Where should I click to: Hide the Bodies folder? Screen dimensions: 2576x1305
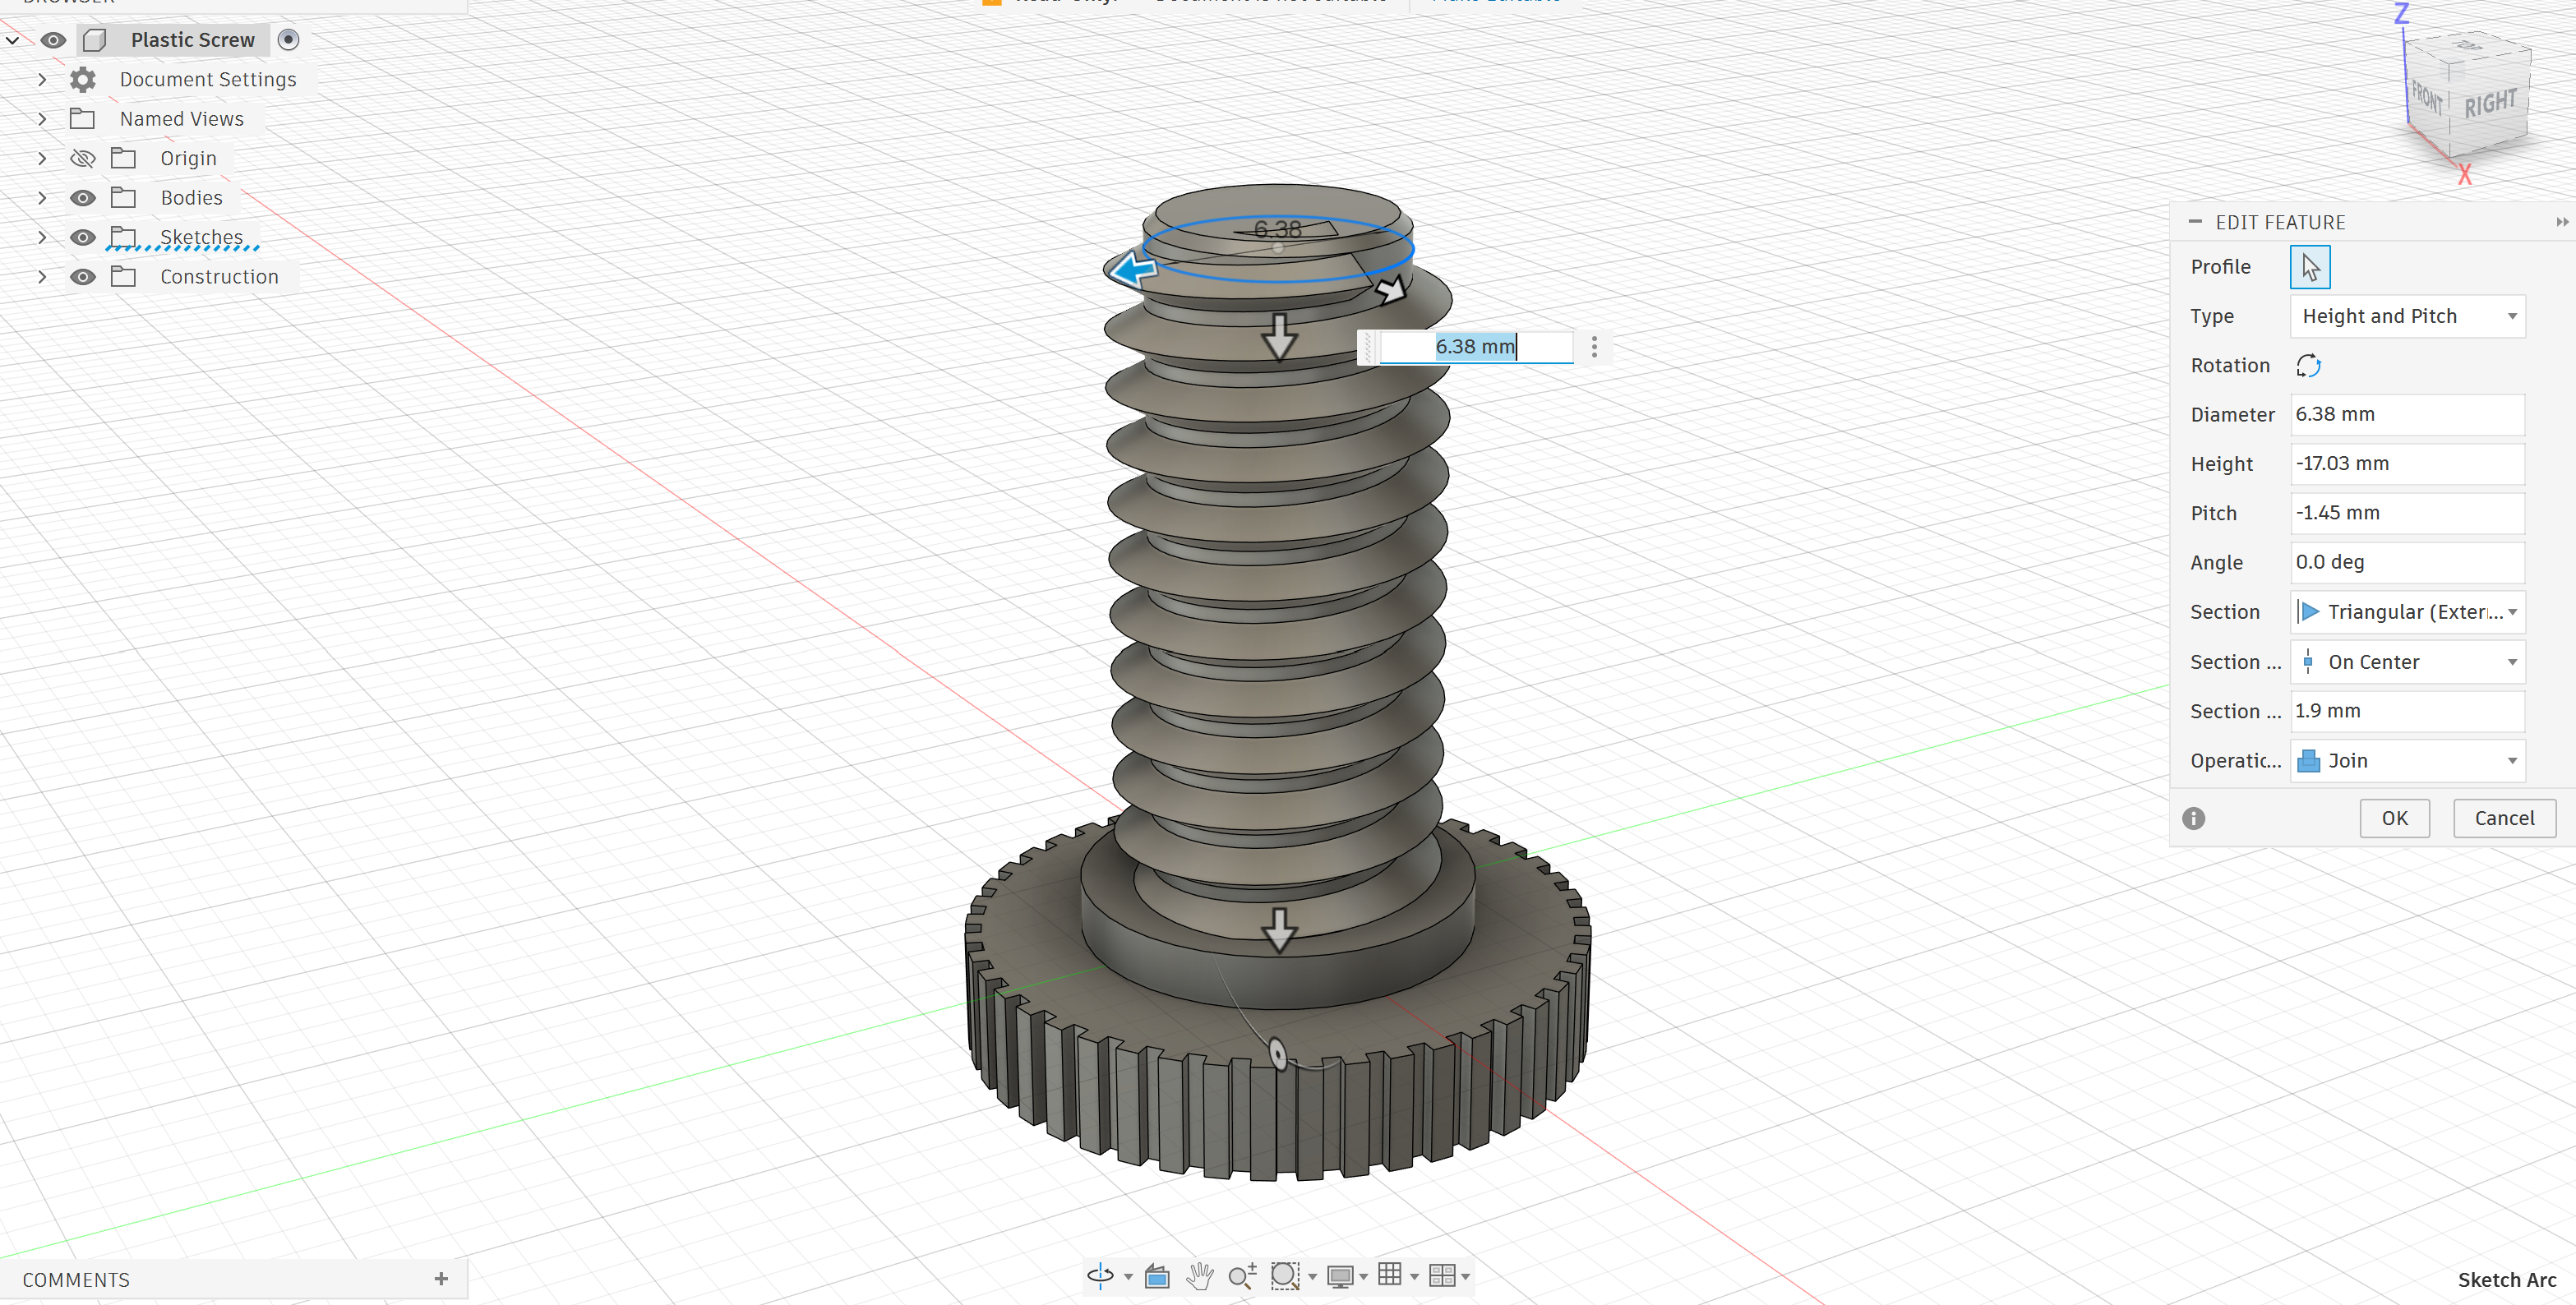click(83, 198)
